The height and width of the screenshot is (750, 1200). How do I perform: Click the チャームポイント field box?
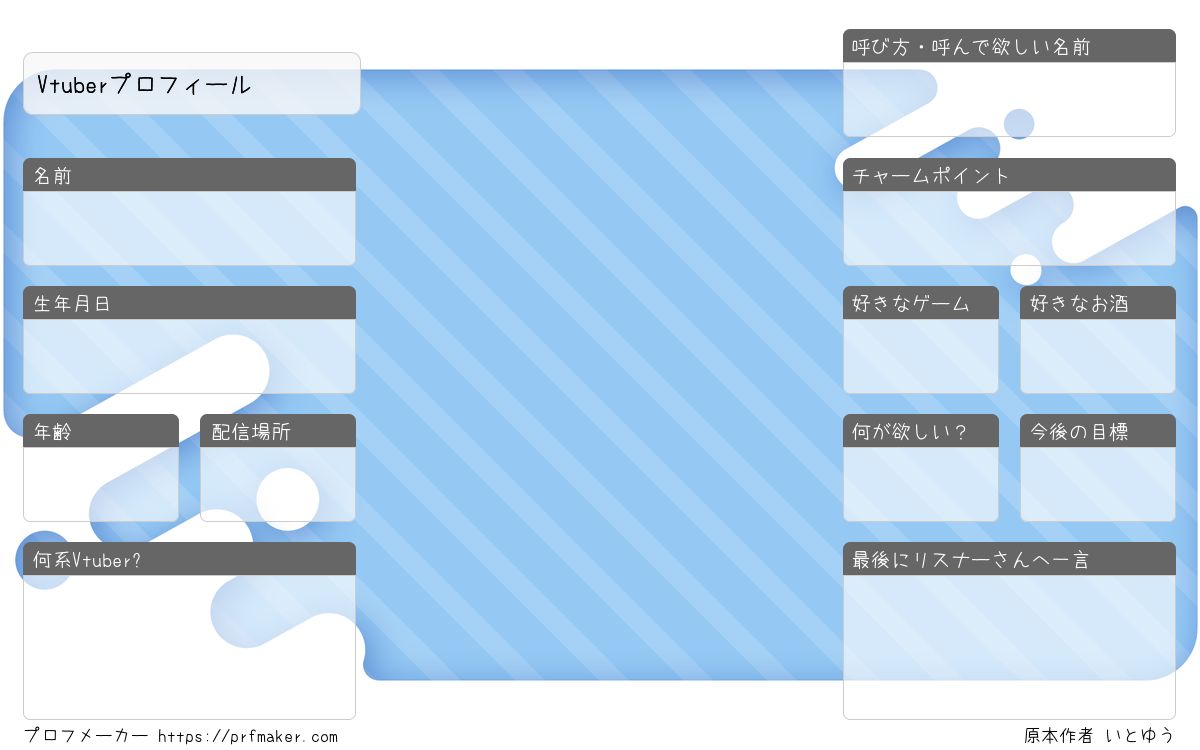1009,228
